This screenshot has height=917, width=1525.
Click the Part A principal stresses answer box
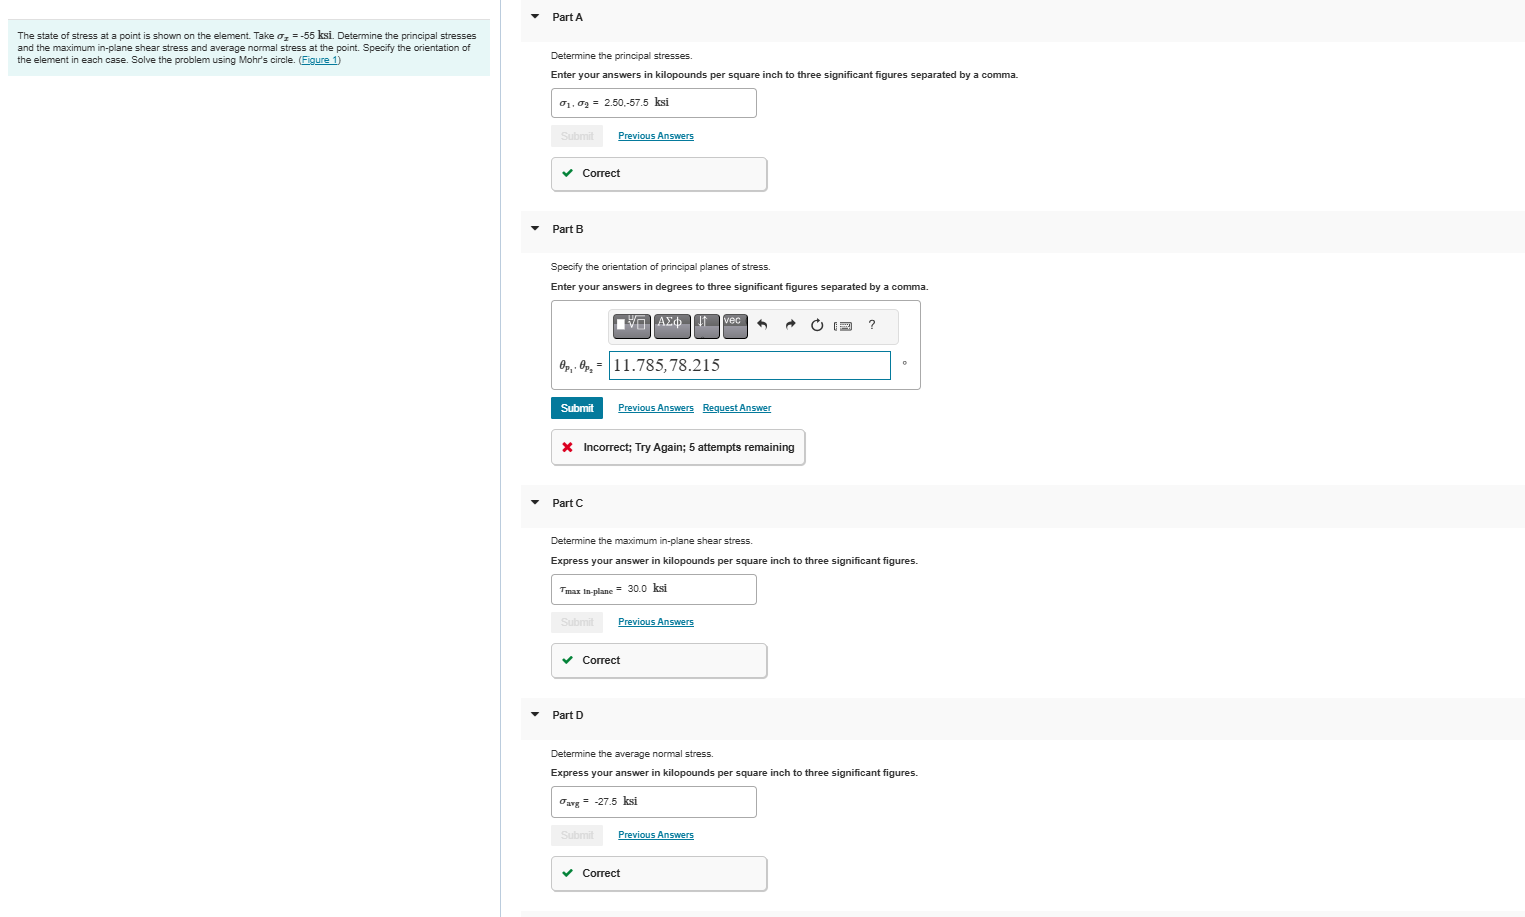(x=654, y=103)
